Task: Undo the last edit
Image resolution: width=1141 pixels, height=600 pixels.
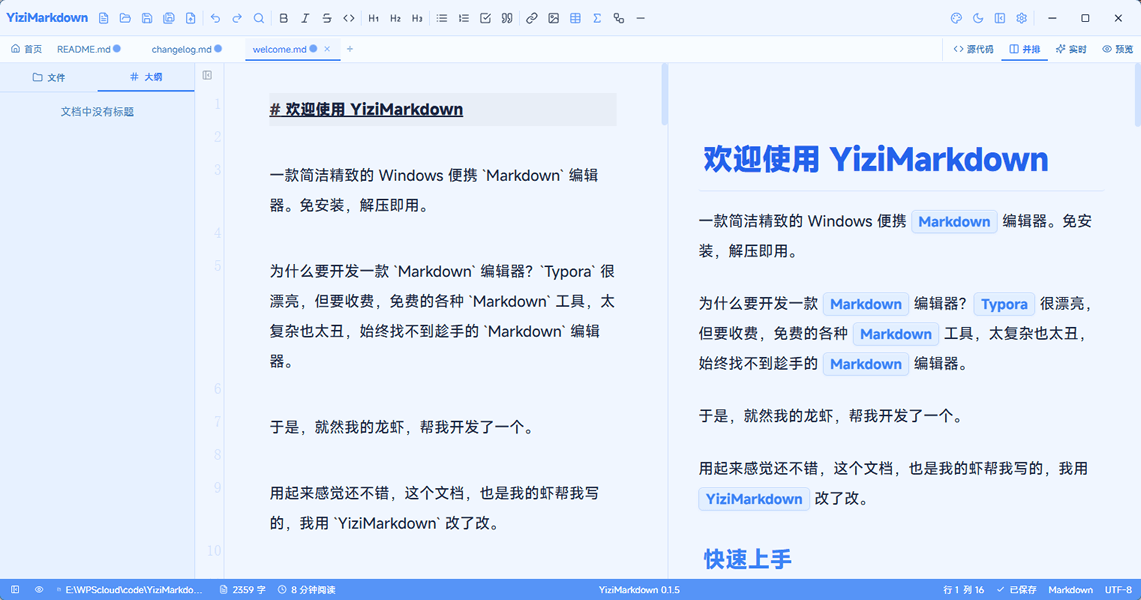Action: point(215,18)
